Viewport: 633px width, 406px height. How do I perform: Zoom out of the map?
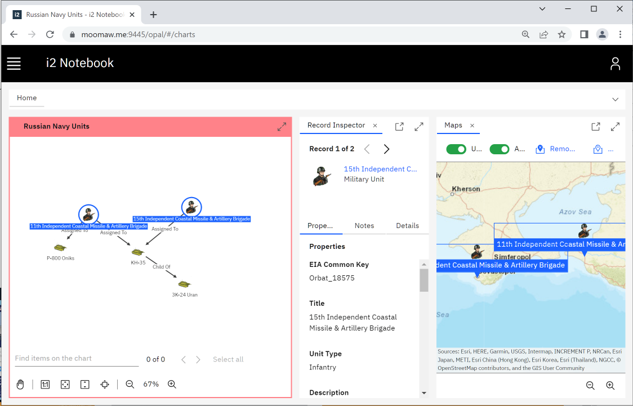[590, 385]
